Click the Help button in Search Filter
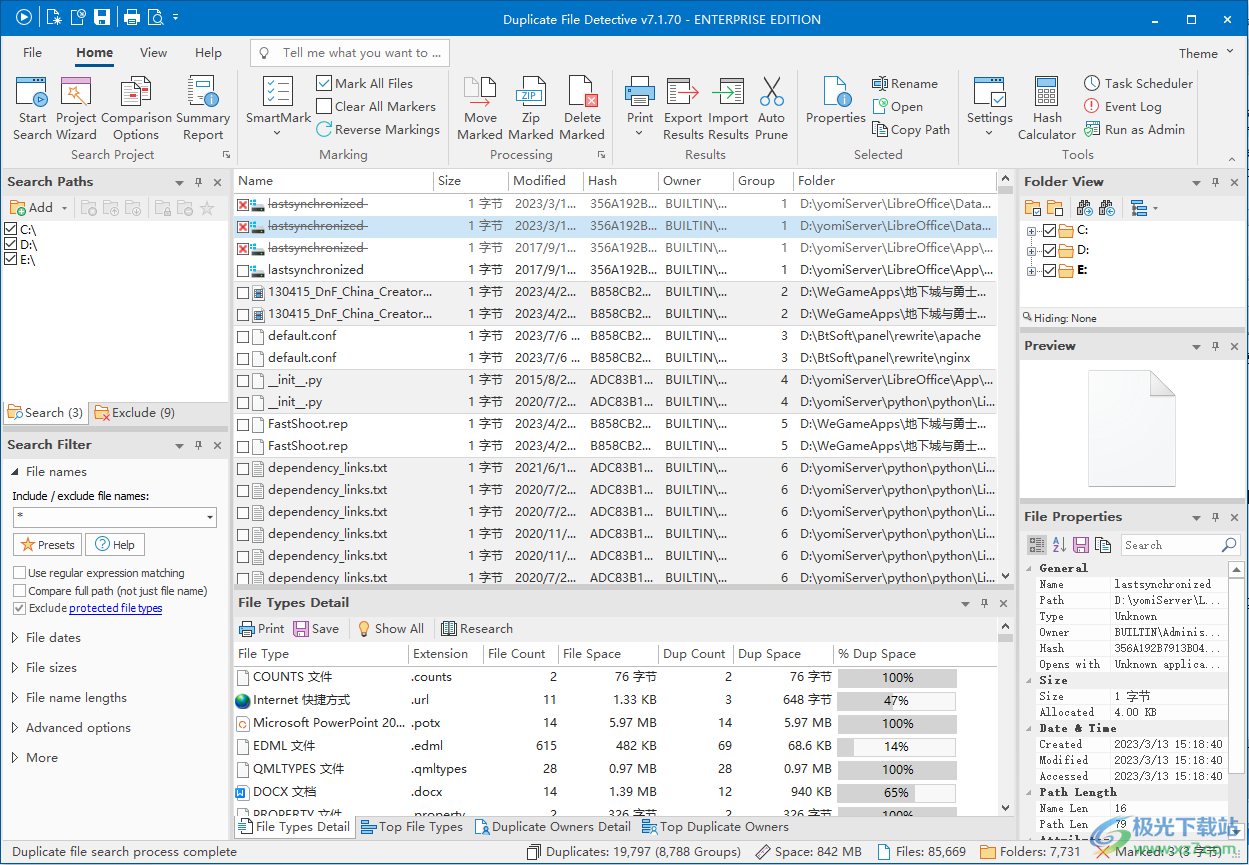 (x=115, y=545)
